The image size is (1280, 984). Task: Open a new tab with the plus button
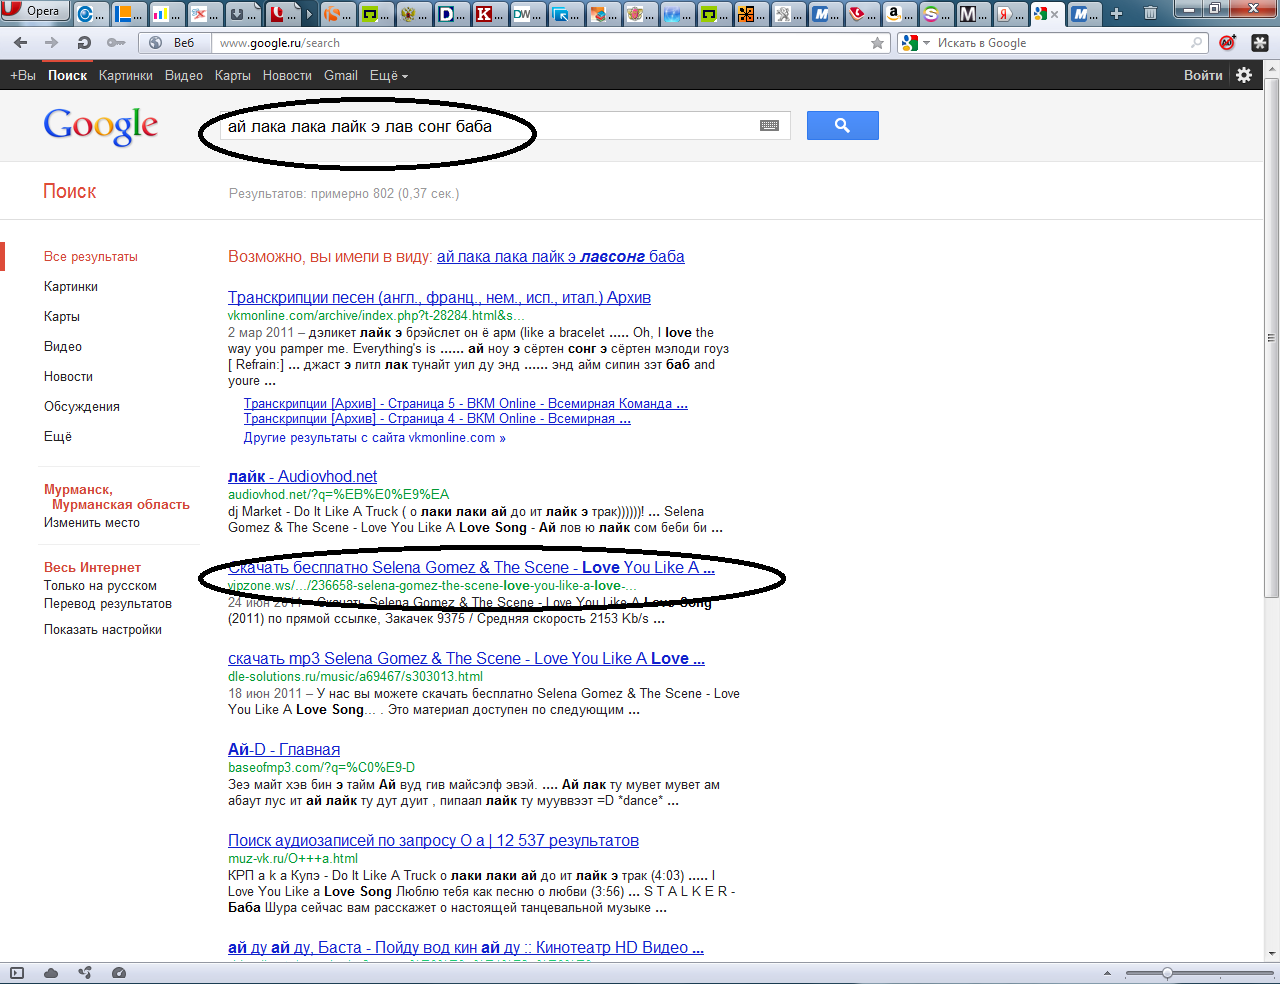[x=1117, y=13]
